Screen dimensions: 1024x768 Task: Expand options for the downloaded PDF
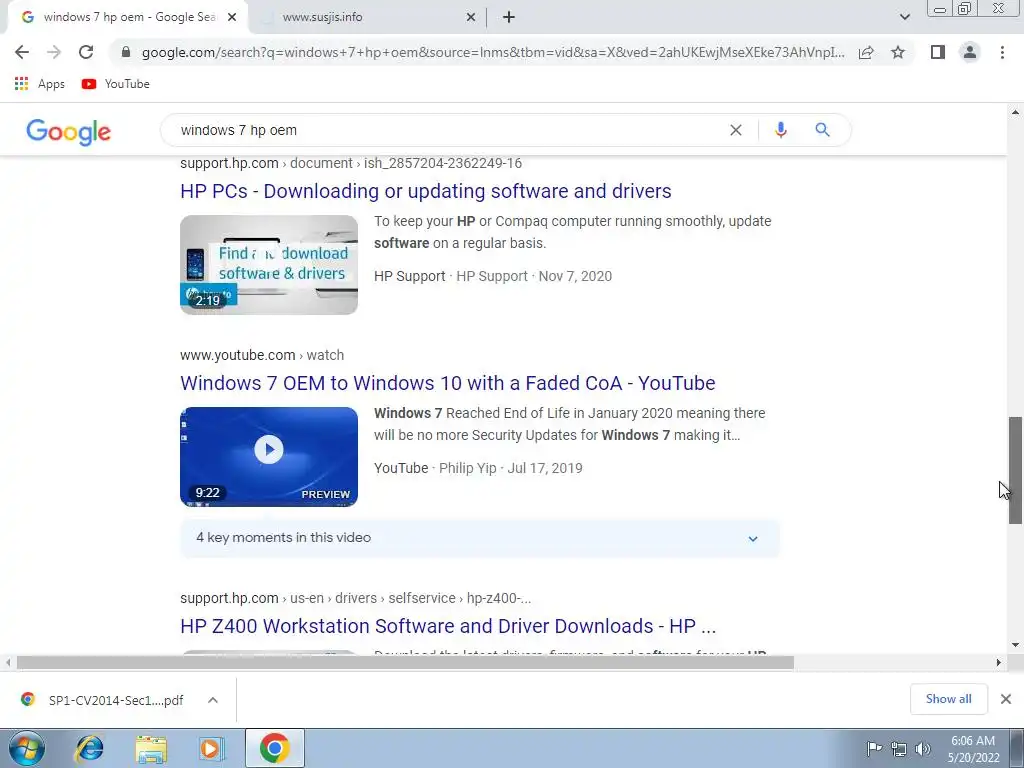coord(213,700)
